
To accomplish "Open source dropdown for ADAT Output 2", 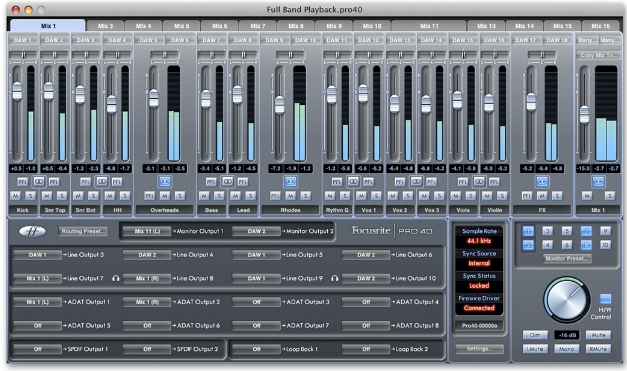I will click(x=147, y=302).
